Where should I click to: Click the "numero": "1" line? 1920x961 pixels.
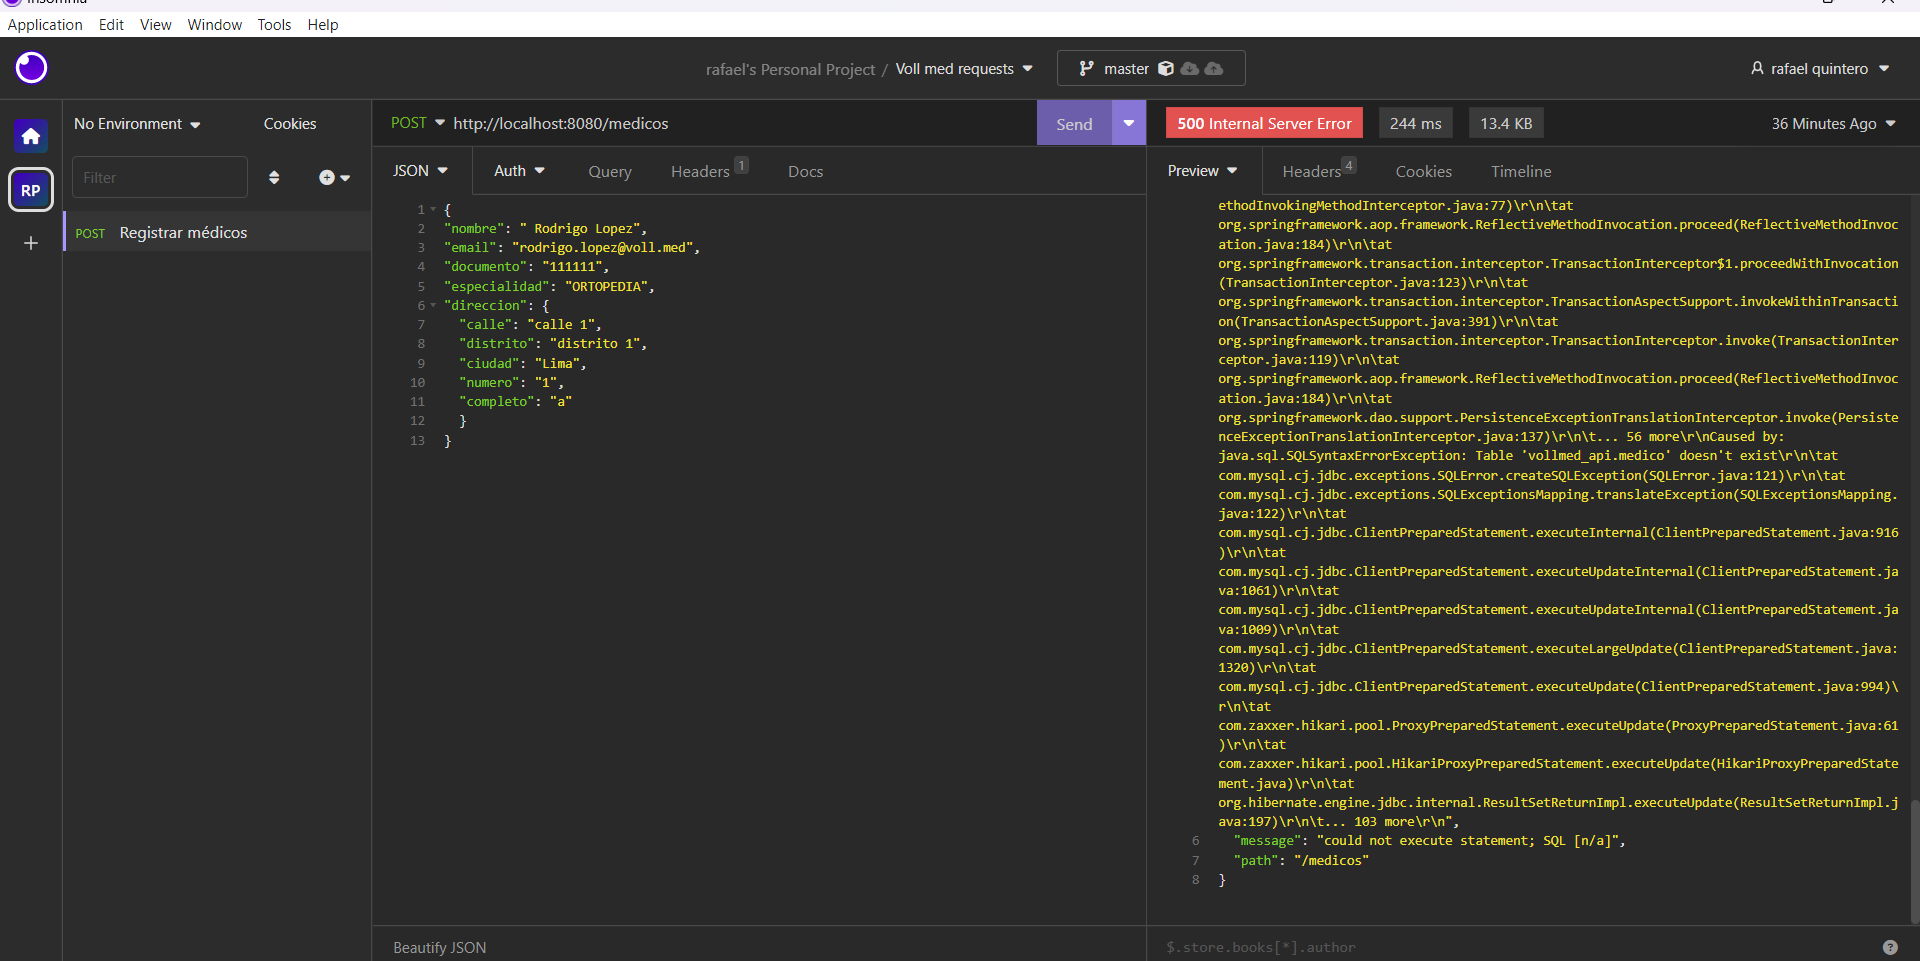click(x=511, y=383)
